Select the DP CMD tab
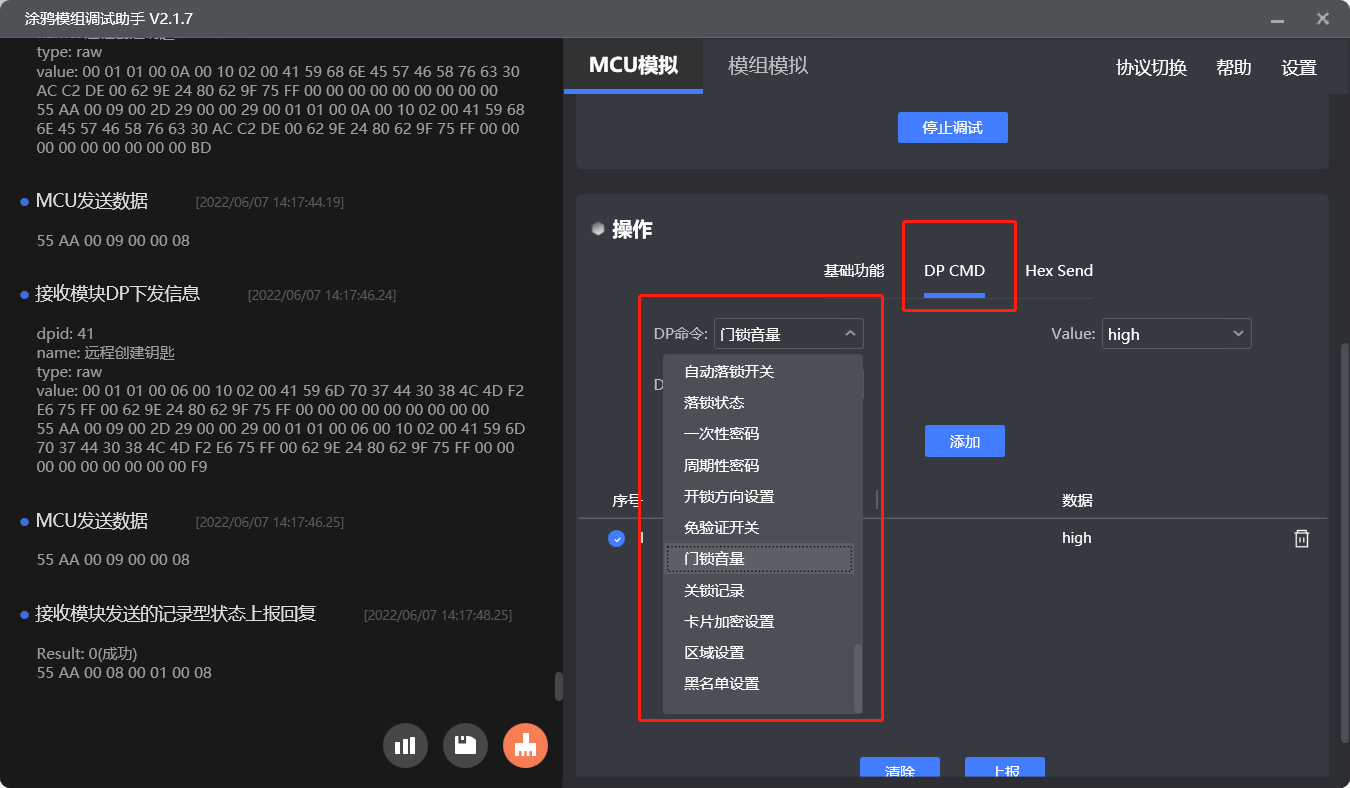 coord(954,271)
